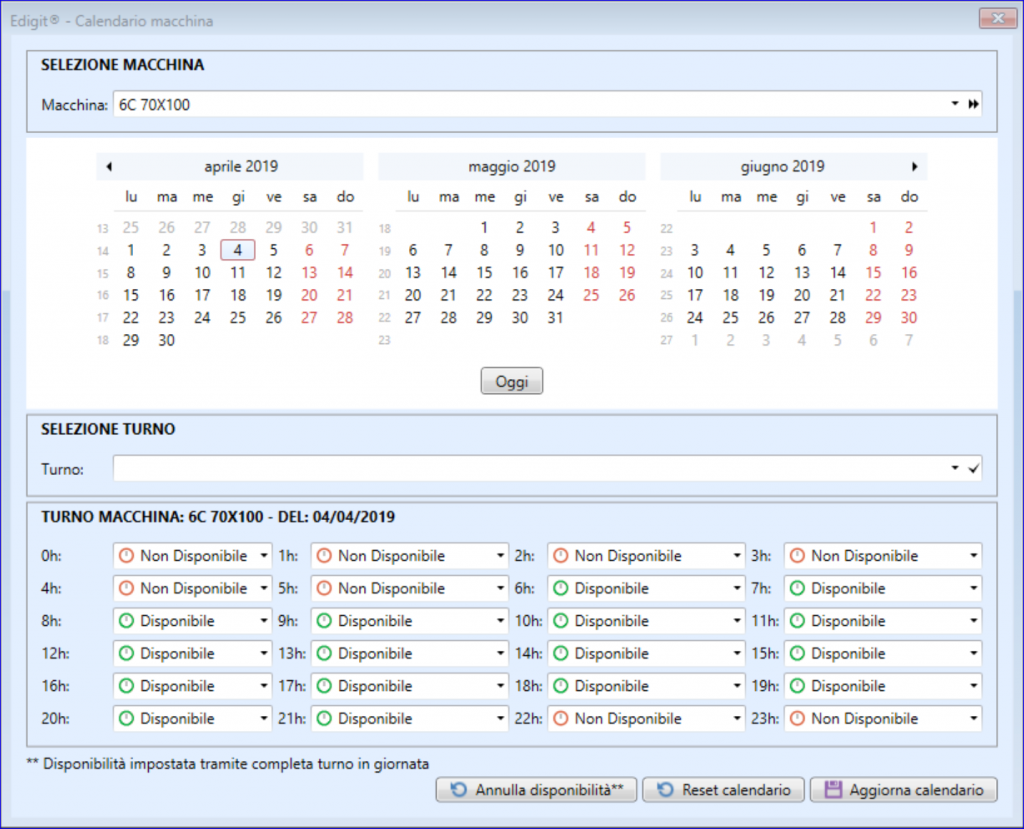Click the back arrow on the aprile 2019 calendar
This screenshot has width=1024, height=829.
pyautogui.click(x=109, y=167)
